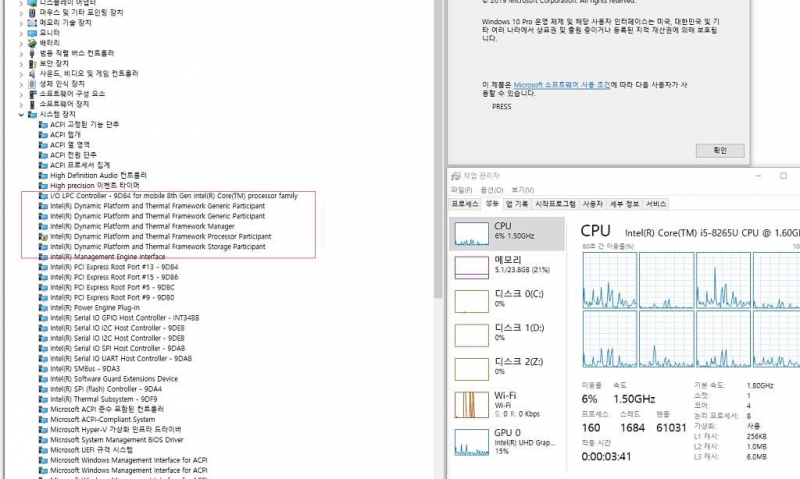Select Intel(R) Management Engine Interface row
This screenshot has width=800, height=479.
click(107, 257)
